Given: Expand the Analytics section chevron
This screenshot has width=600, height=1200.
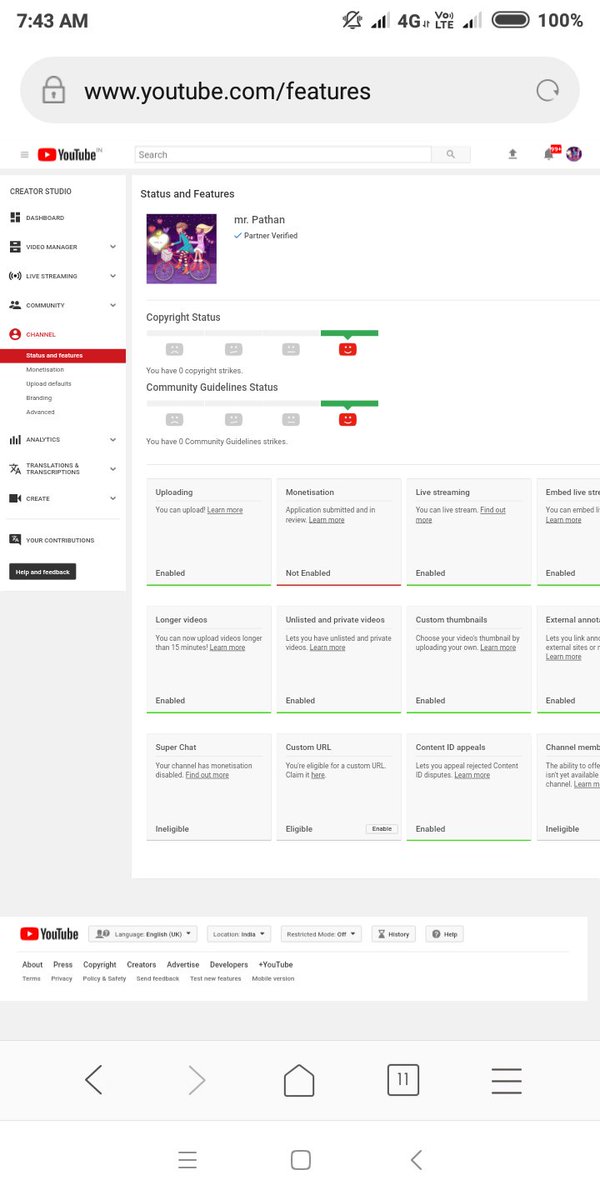Looking at the screenshot, I should click(113, 440).
